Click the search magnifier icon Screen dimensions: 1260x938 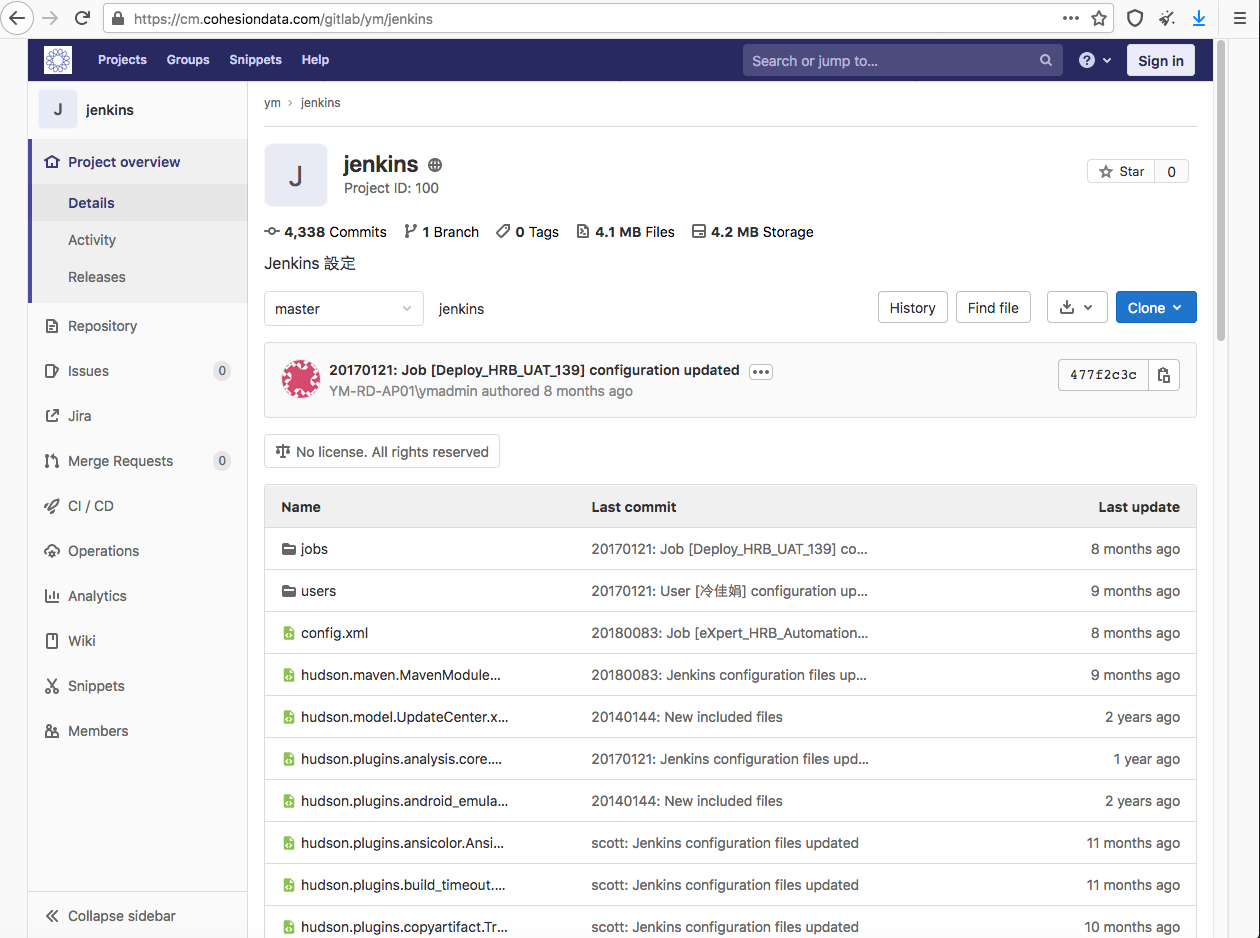[1046, 60]
